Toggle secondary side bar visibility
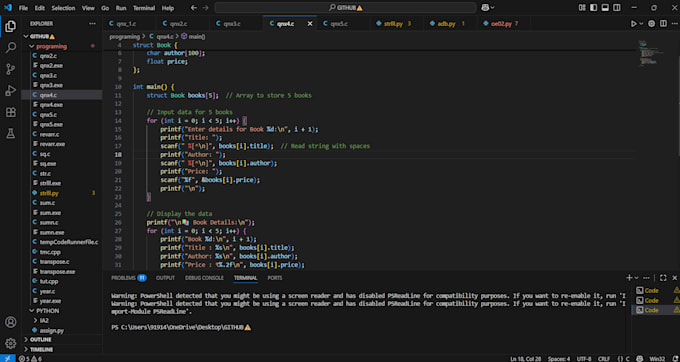The image size is (680, 362). (617, 8)
